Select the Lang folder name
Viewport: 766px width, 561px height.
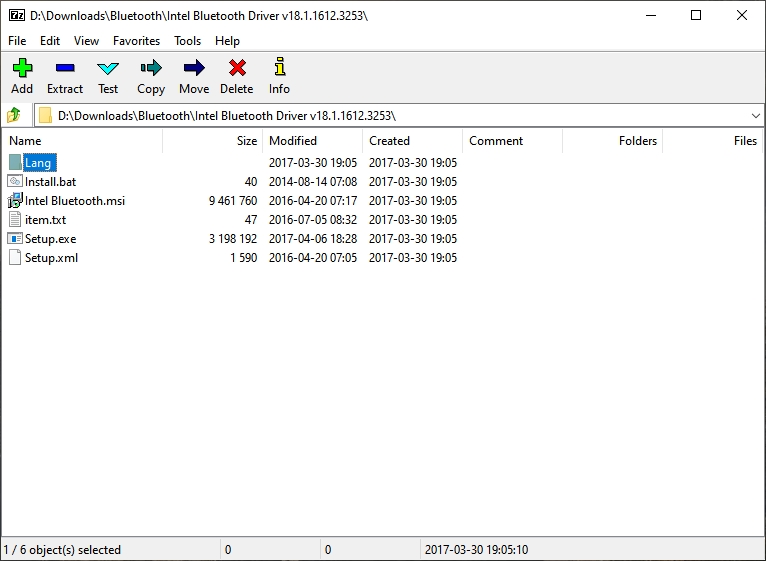click(40, 163)
